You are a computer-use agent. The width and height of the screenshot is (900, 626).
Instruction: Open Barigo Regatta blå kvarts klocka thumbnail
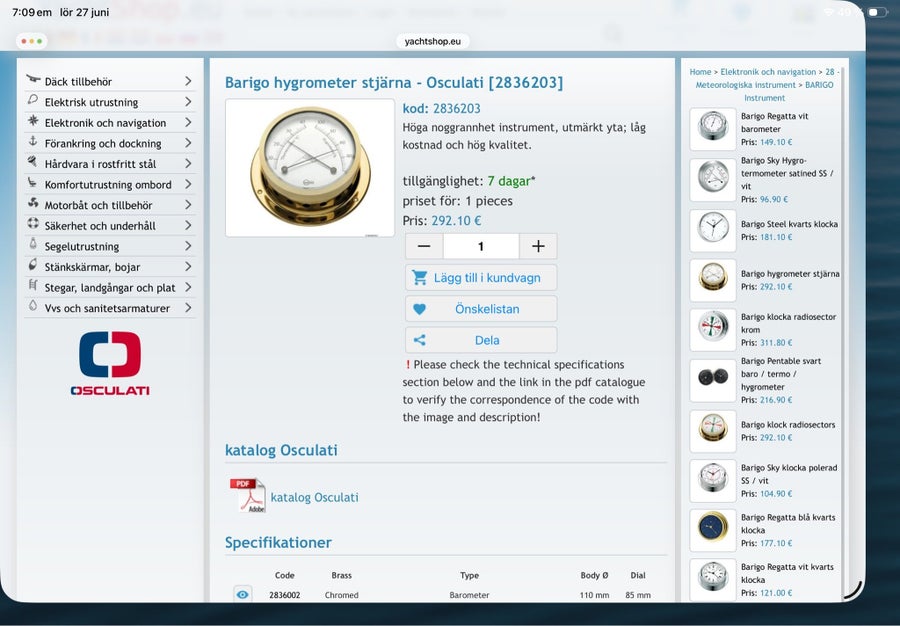(713, 530)
